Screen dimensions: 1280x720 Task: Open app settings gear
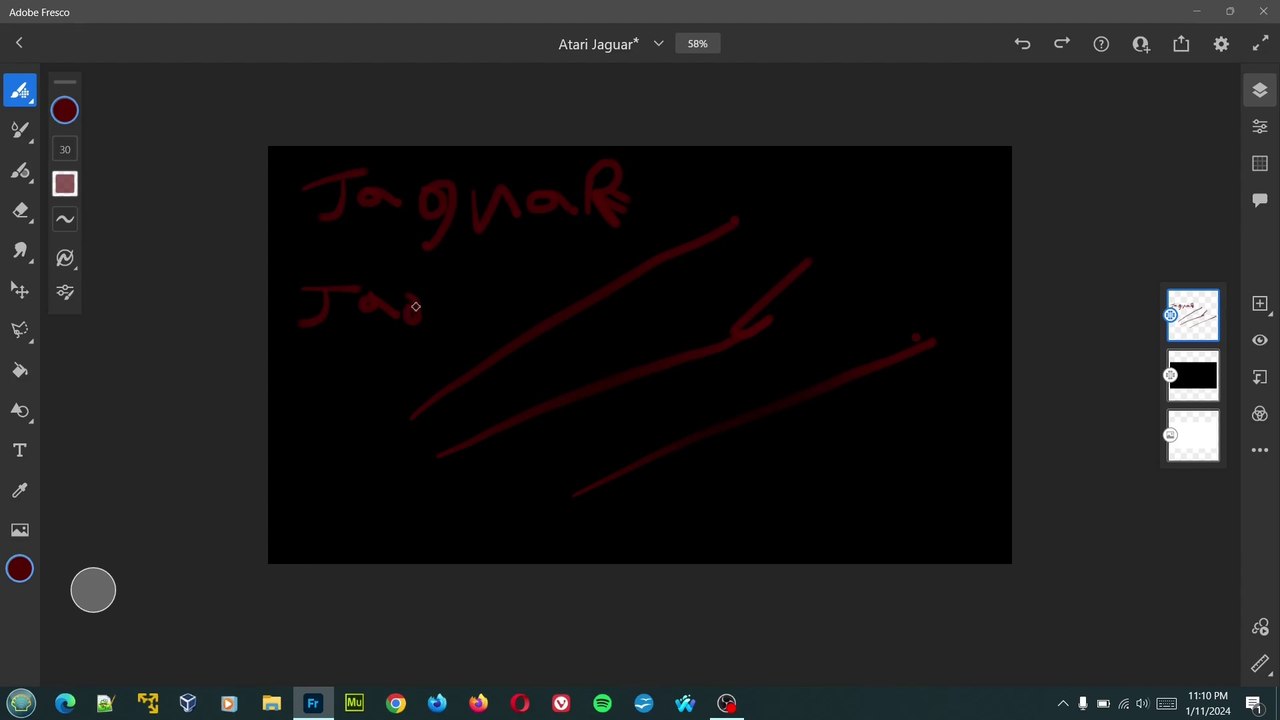click(1221, 44)
